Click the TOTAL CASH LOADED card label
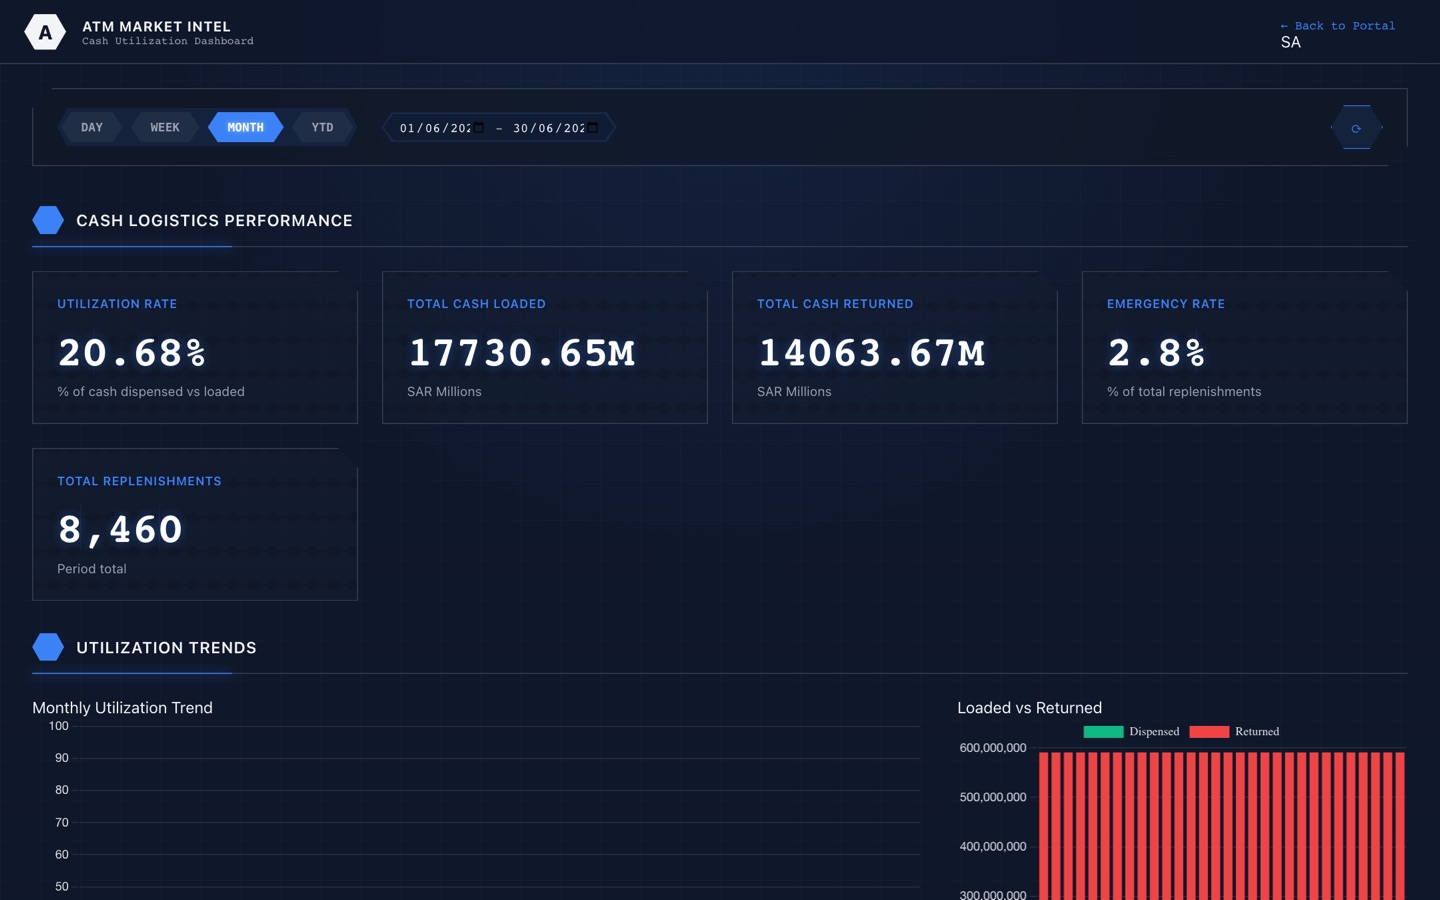The height and width of the screenshot is (900, 1440). coord(476,304)
